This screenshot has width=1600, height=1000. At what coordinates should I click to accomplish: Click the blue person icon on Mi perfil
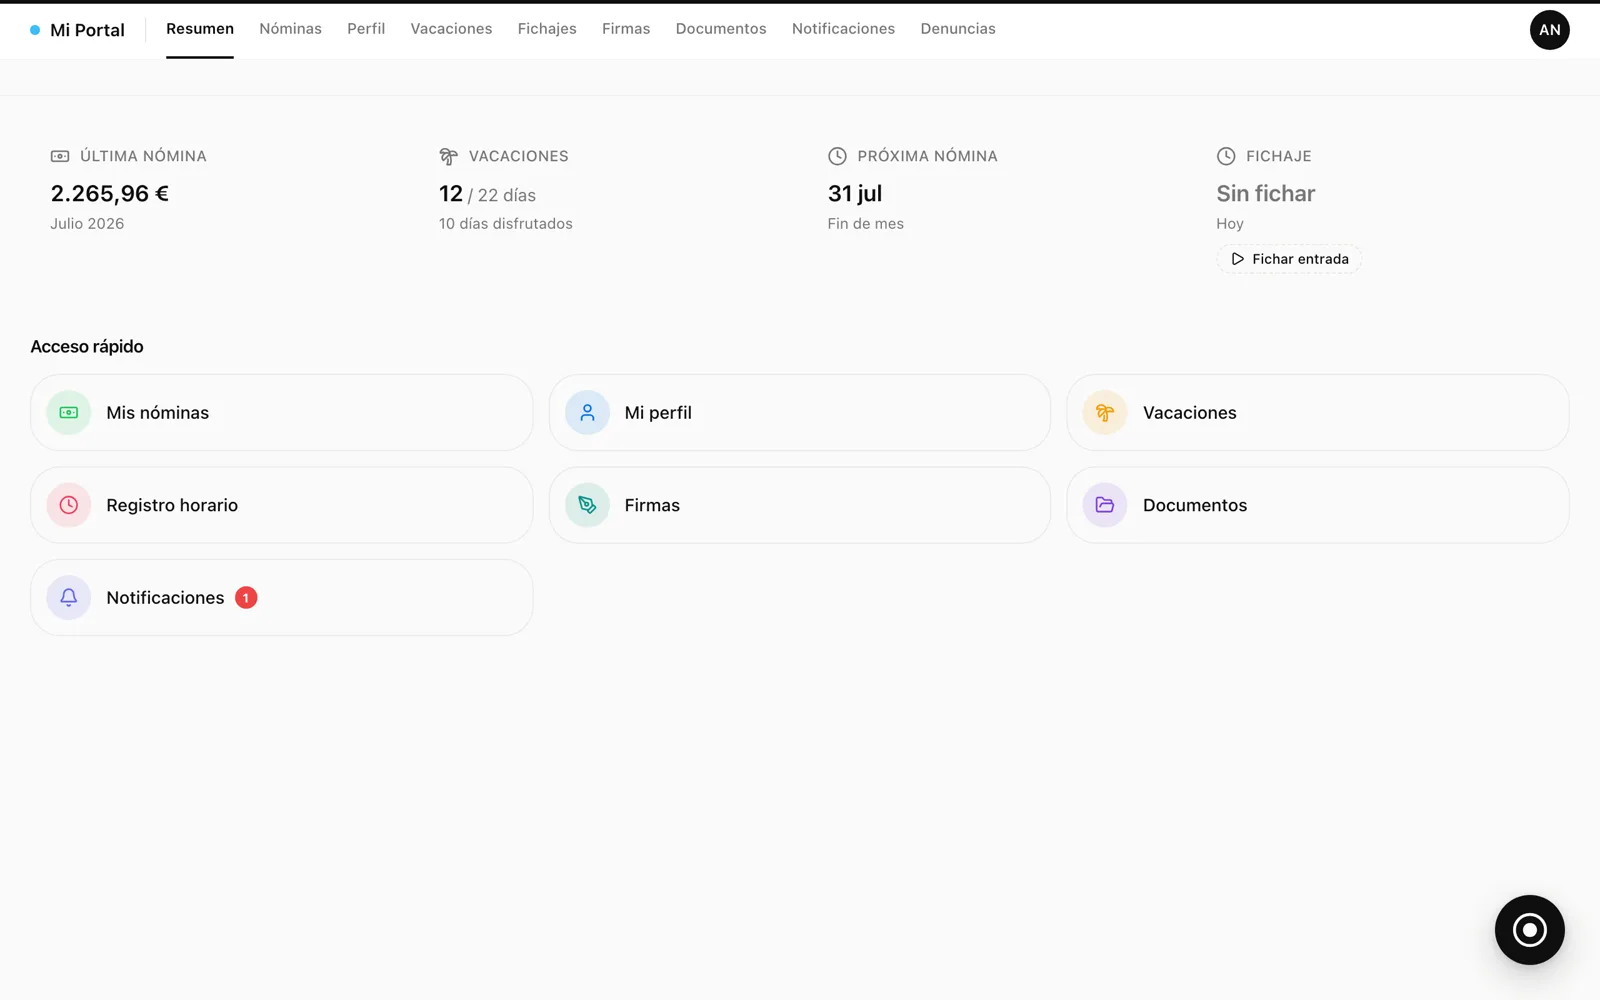click(x=587, y=413)
